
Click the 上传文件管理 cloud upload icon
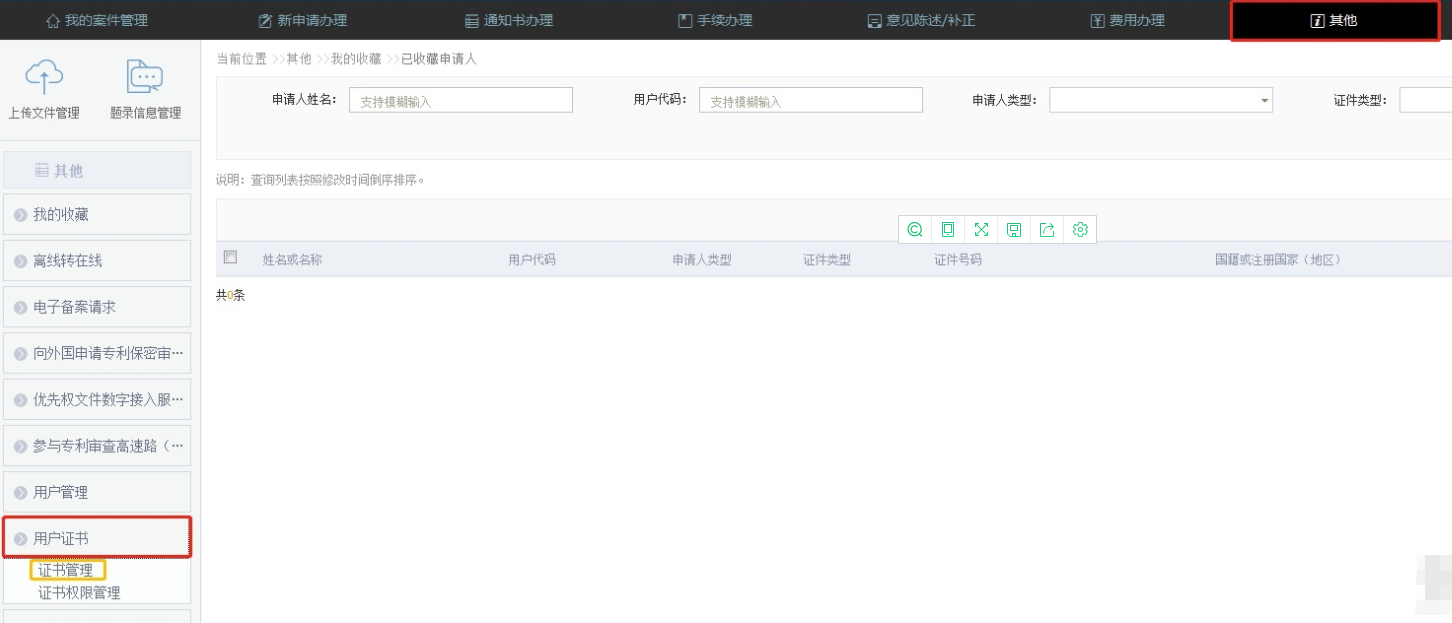coord(44,77)
